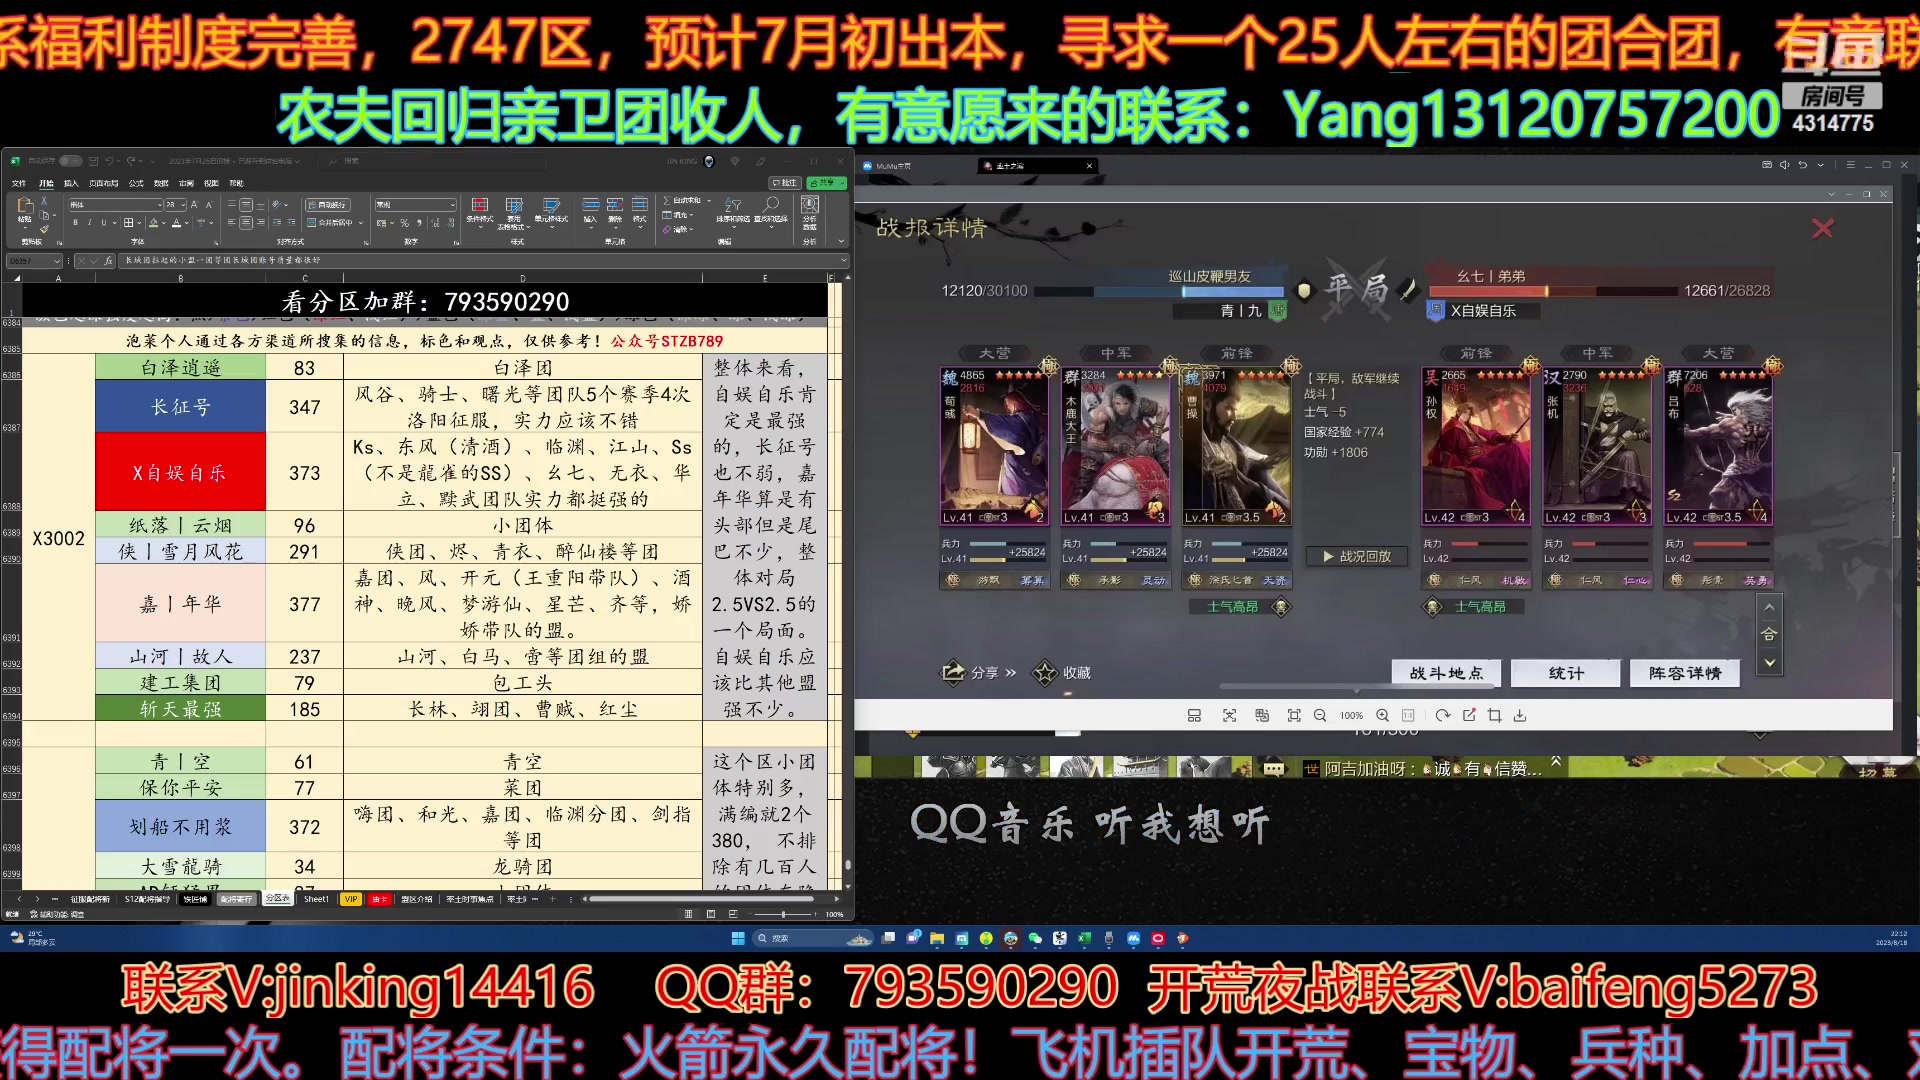The width and height of the screenshot is (1920, 1080).
Task: Click the percent style icon in Excel
Action: [x=405, y=223]
